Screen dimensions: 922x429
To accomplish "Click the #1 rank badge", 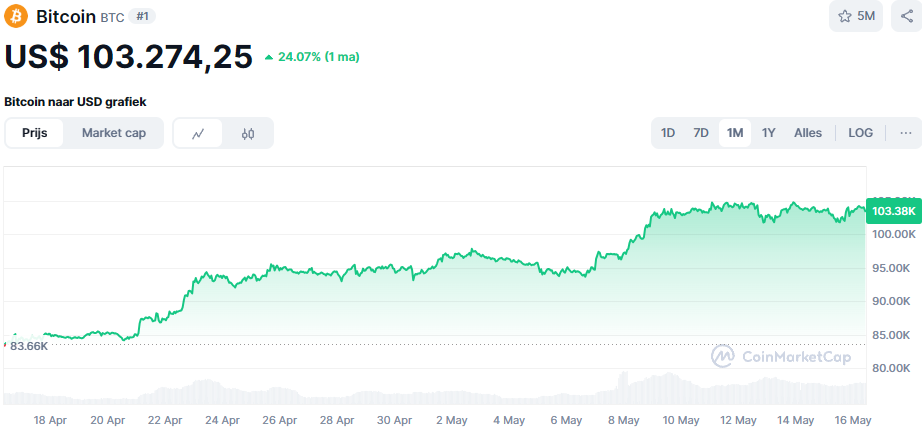I will pyautogui.click(x=142, y=16).
